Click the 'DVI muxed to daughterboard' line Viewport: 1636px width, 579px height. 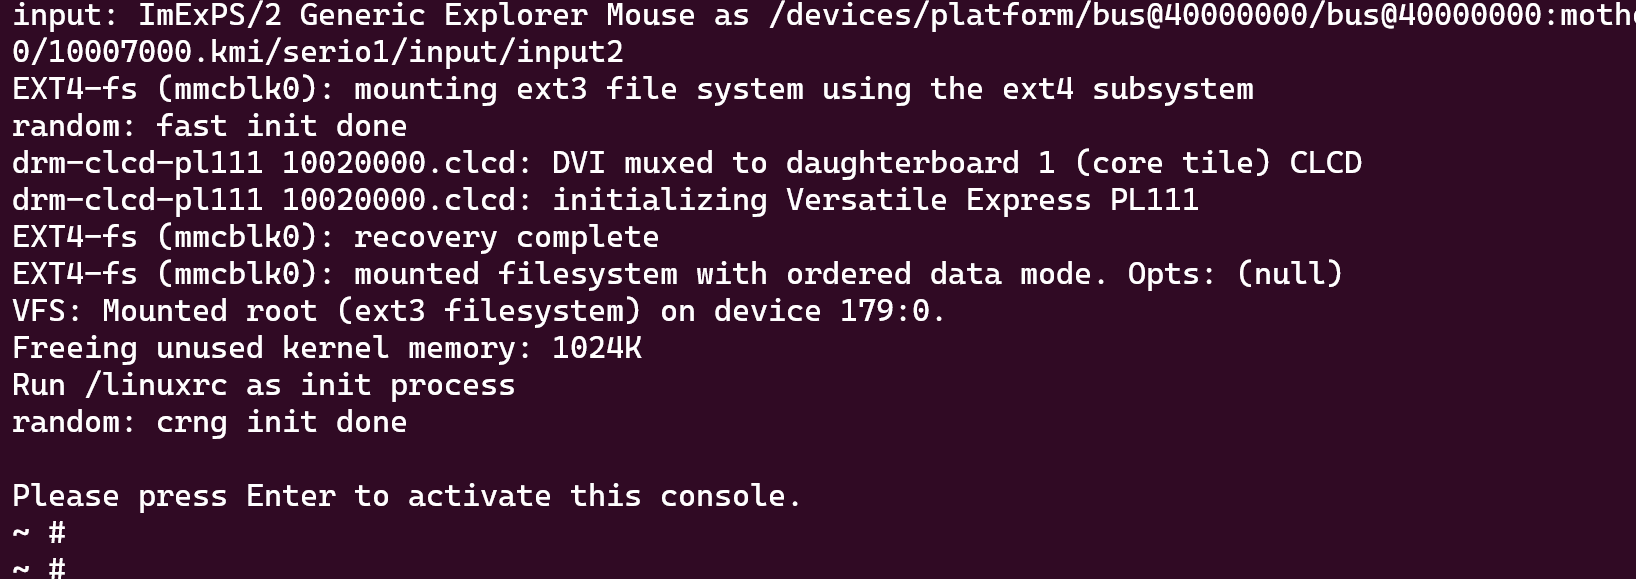pos(686,163)
